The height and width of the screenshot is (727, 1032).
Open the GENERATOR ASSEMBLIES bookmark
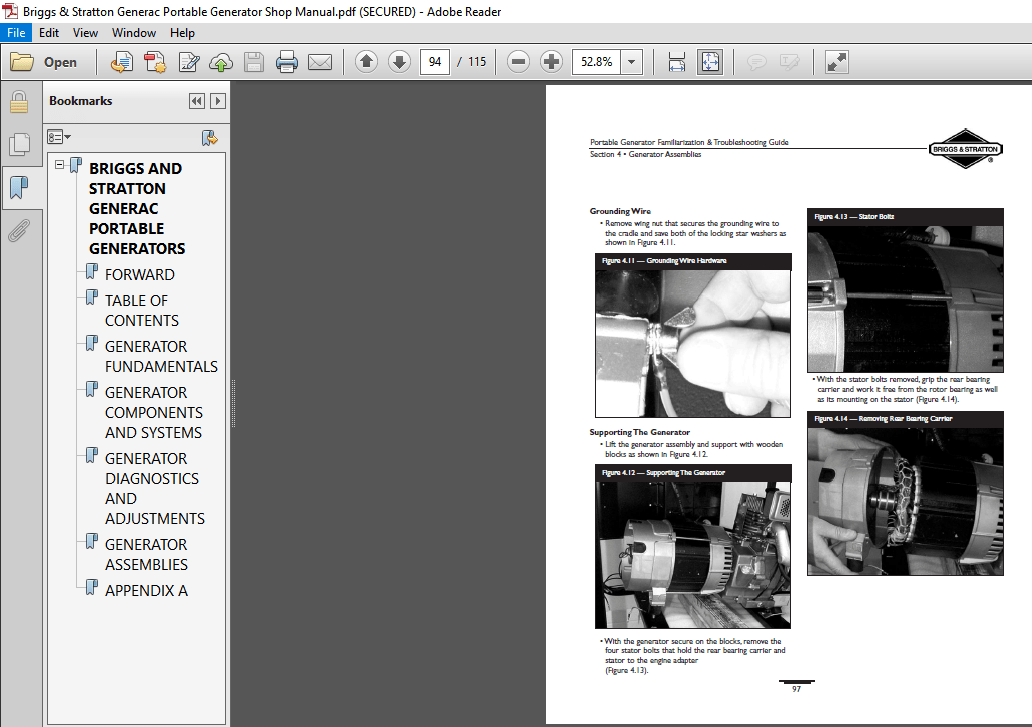[x=146, y=555]
